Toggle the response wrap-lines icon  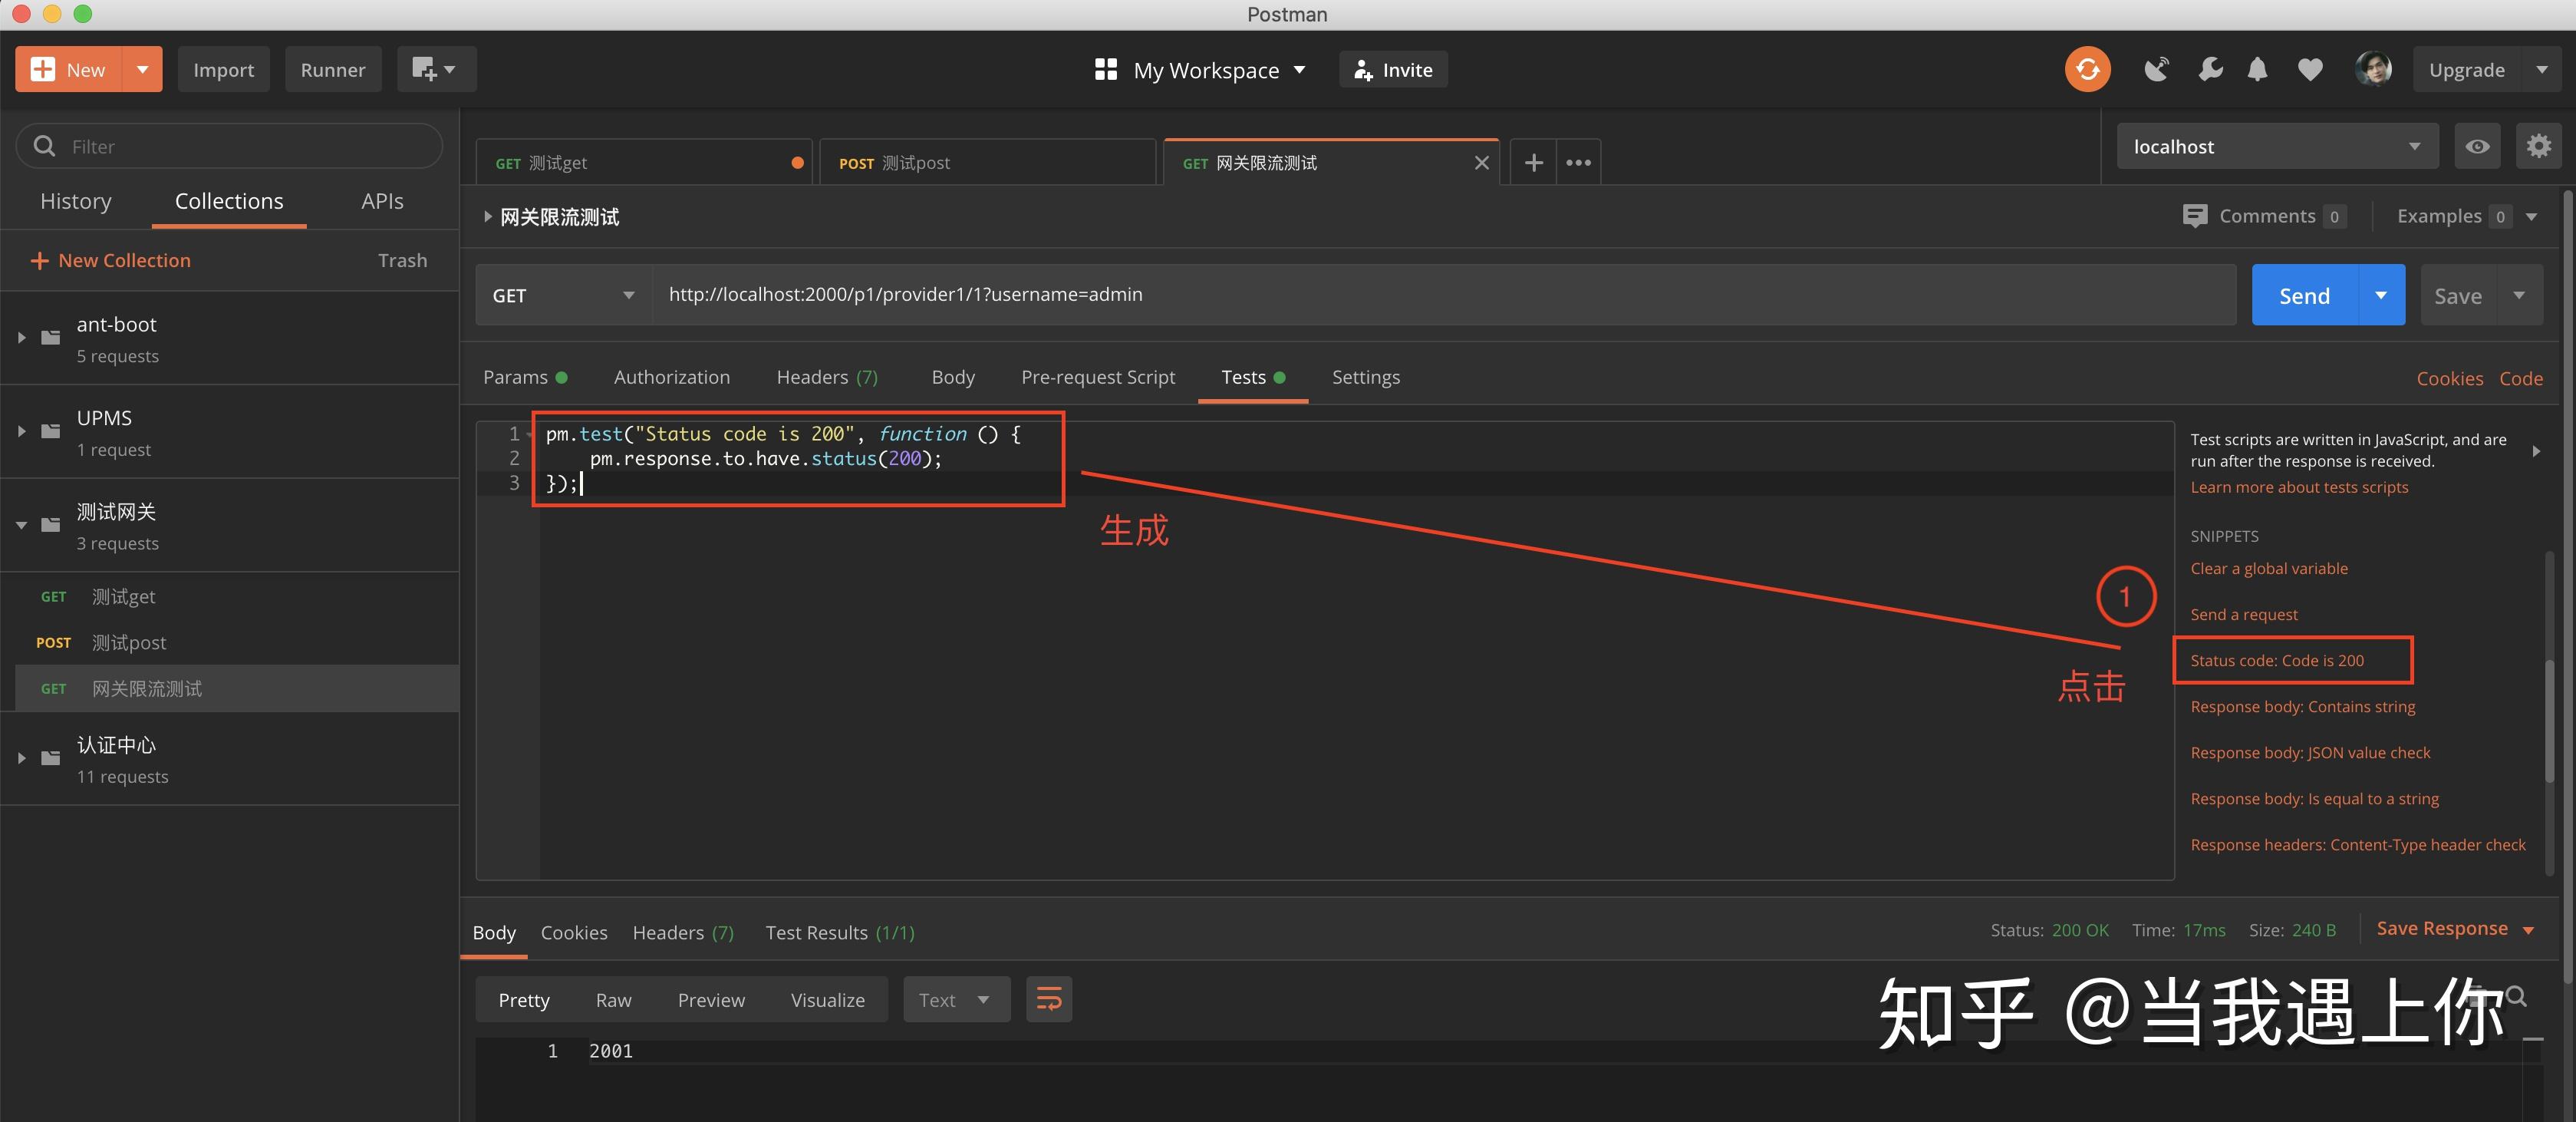point(1048,999)
